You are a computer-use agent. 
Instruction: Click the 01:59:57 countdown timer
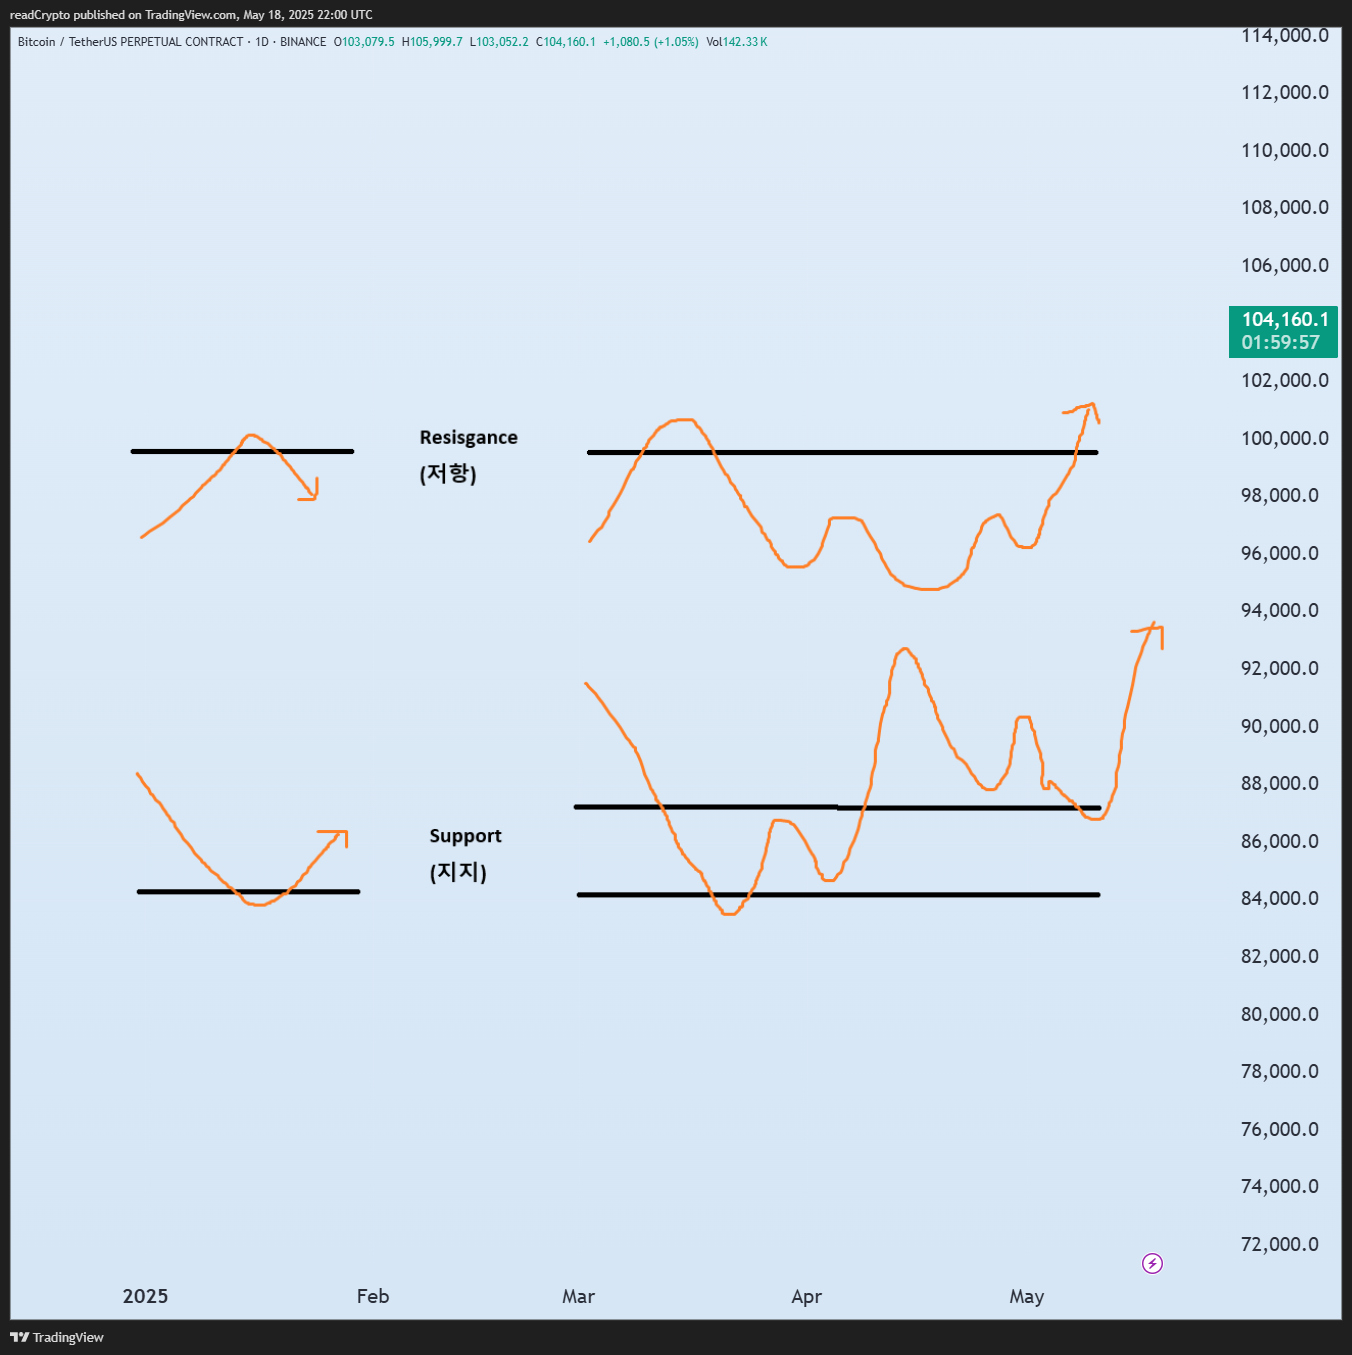click(1281, 342)
